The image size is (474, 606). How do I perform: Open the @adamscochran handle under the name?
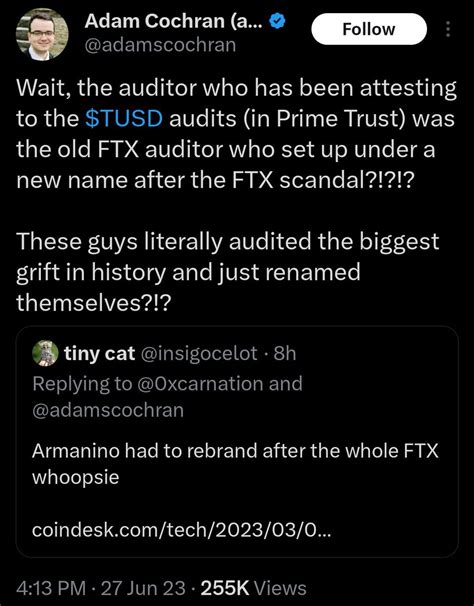pyautogui.click(x=160, y=45)
